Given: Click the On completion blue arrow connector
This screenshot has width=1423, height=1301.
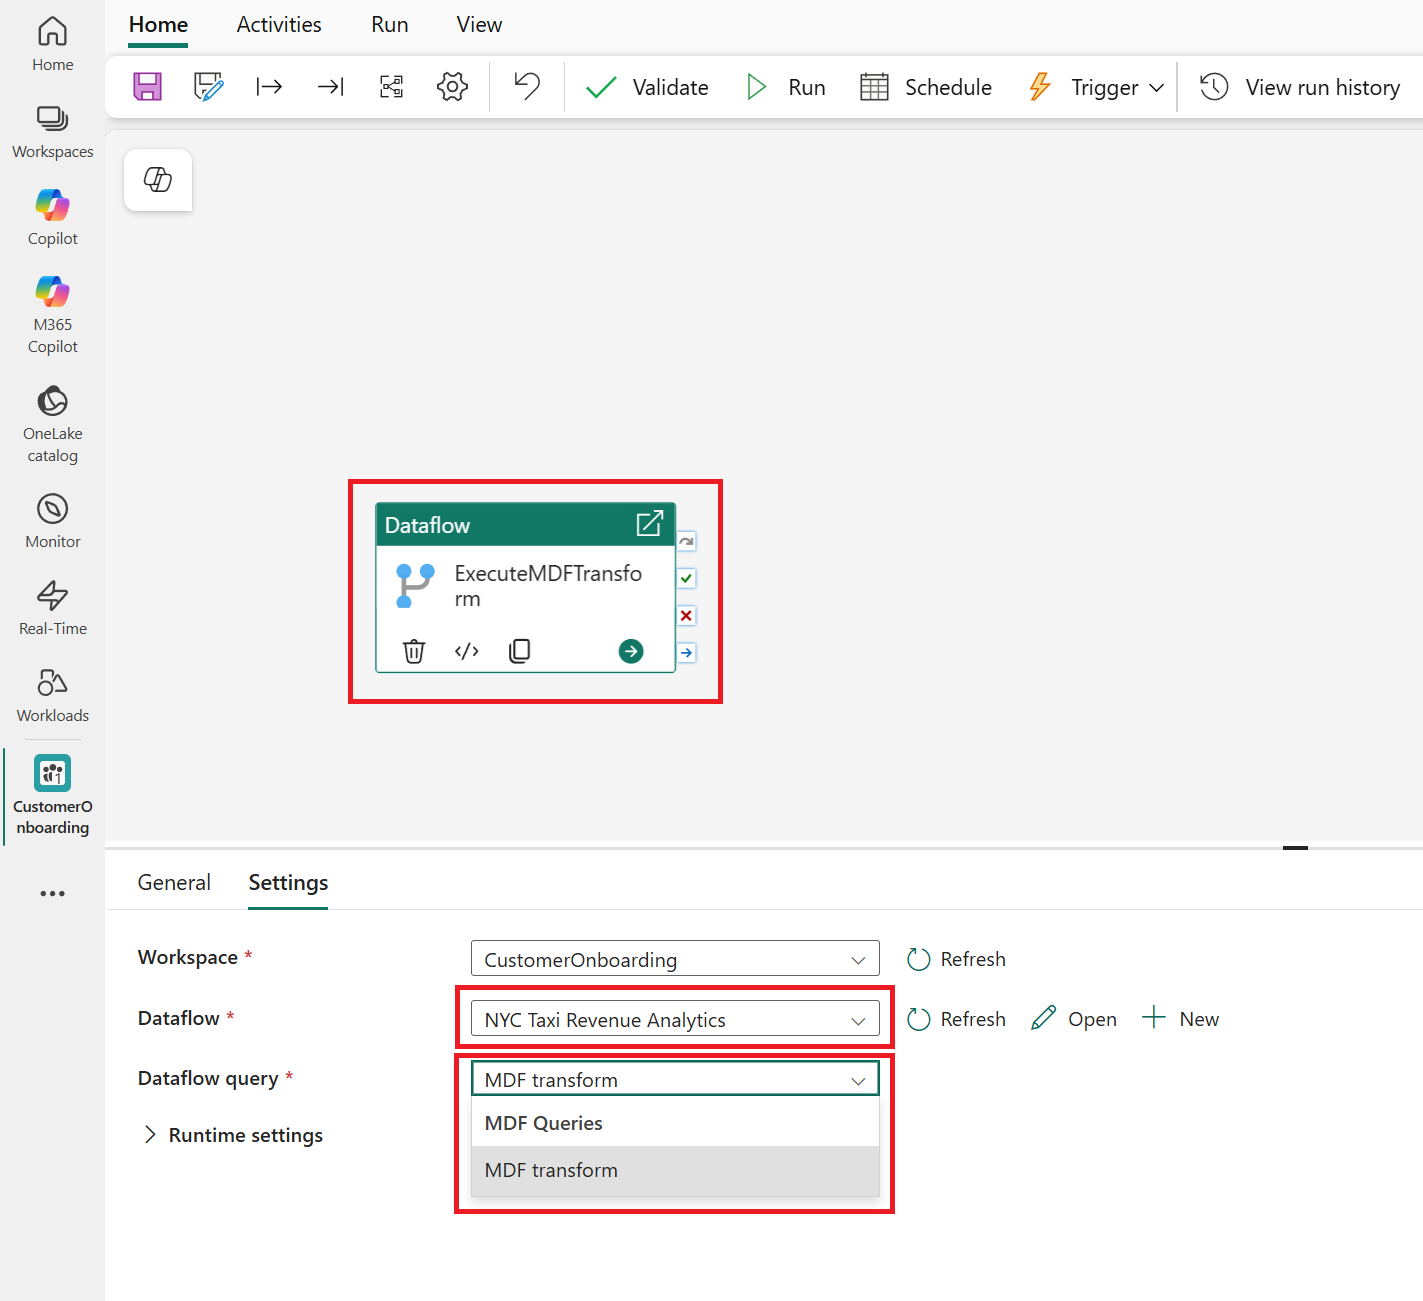Looking at the screenshot, I should pyautogui.click(x=687, y=652).
